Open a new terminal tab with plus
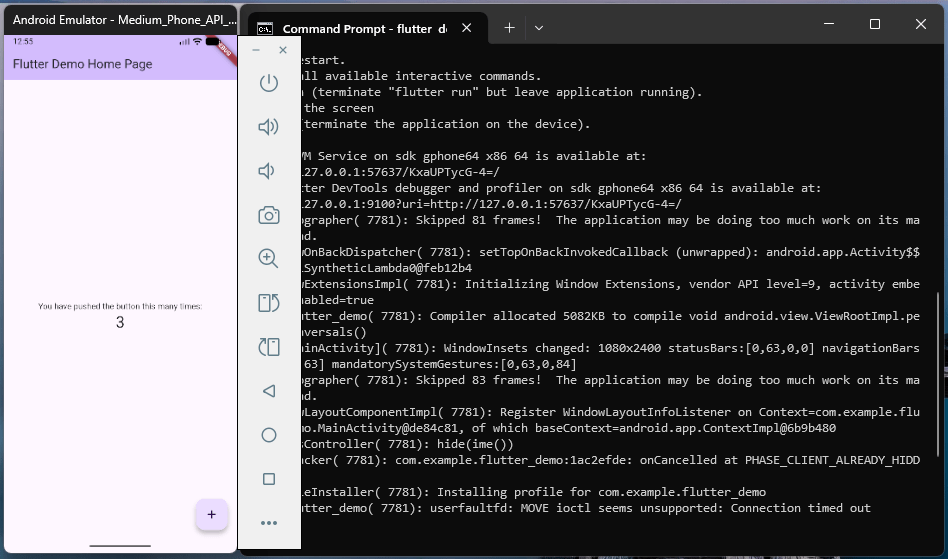 click(510, 28)
